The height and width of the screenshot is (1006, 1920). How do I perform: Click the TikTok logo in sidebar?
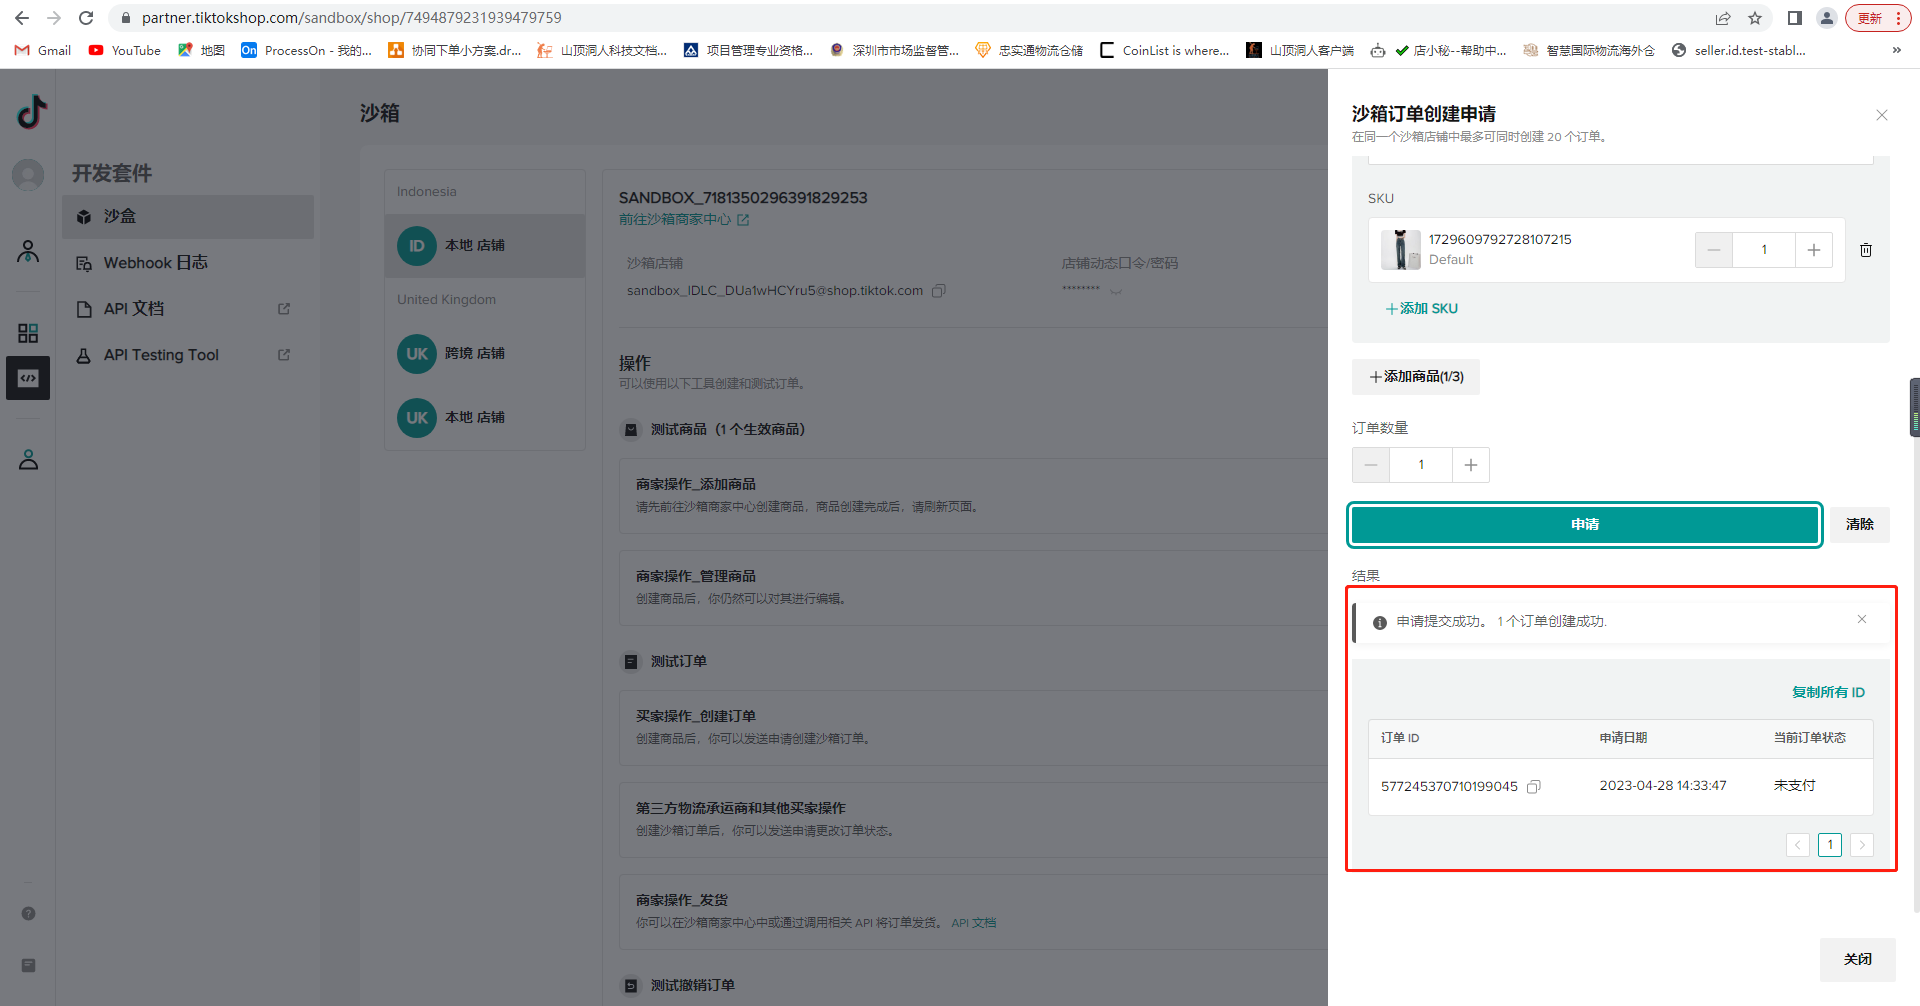click(30, 112)
